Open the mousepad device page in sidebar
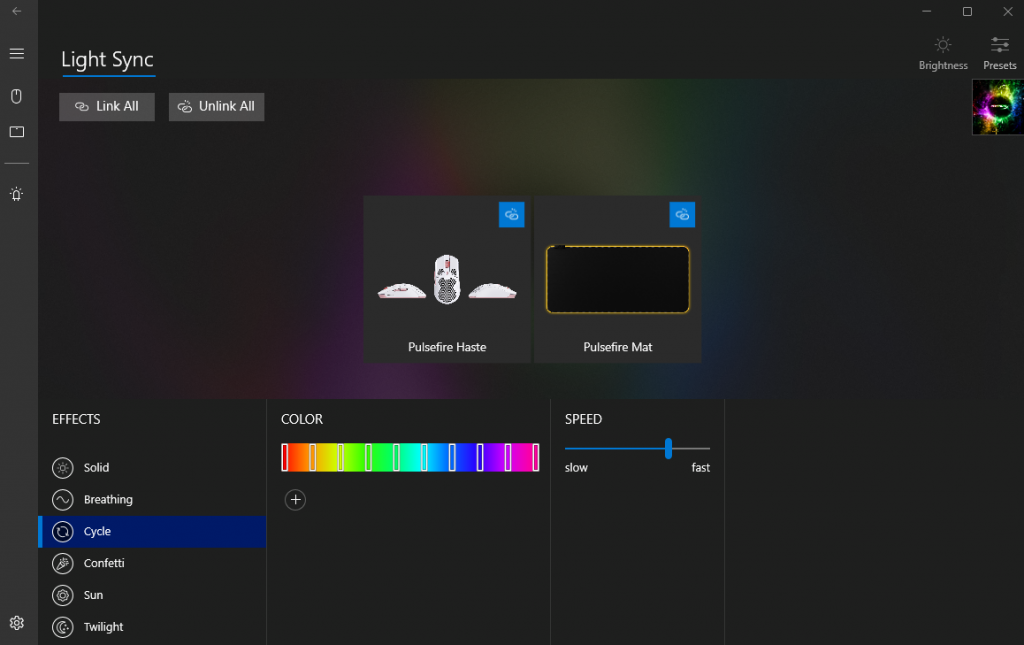 coord(17,132)
